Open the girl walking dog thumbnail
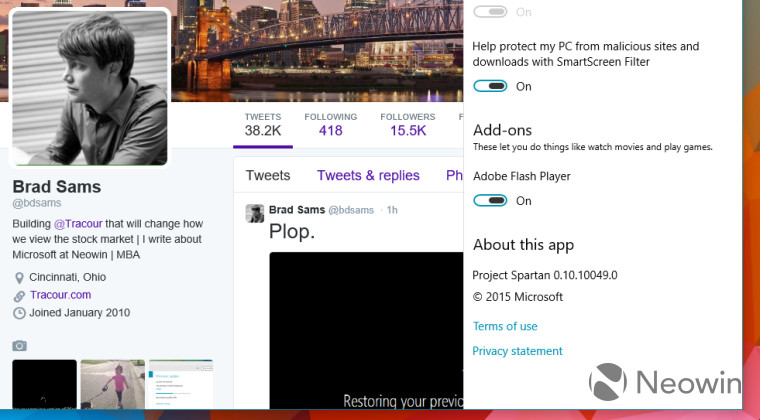 [112, 384]
